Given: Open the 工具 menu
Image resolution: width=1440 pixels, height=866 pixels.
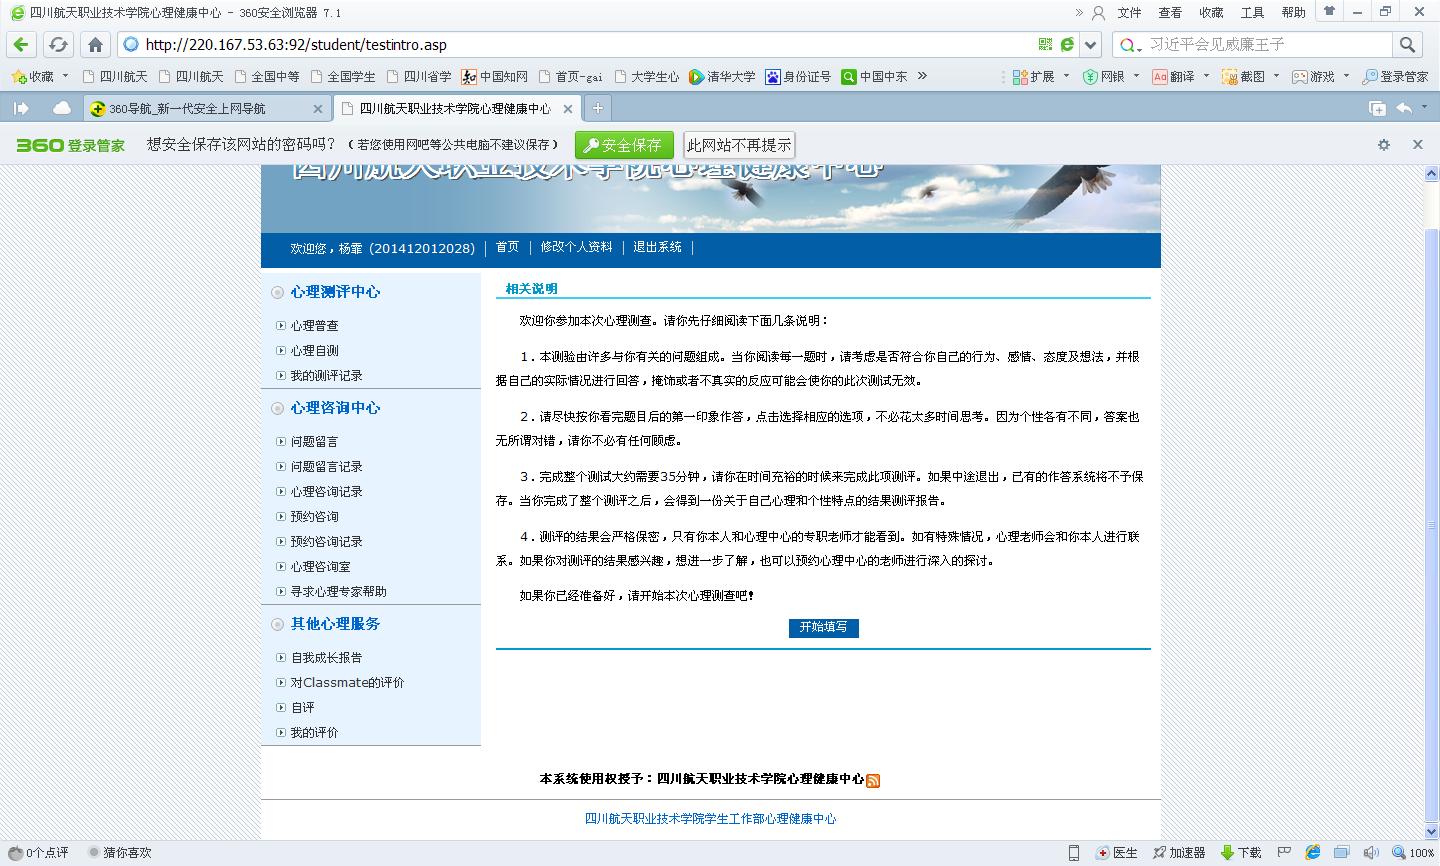Looking at the screenshot, I should tap(1252, 13).
